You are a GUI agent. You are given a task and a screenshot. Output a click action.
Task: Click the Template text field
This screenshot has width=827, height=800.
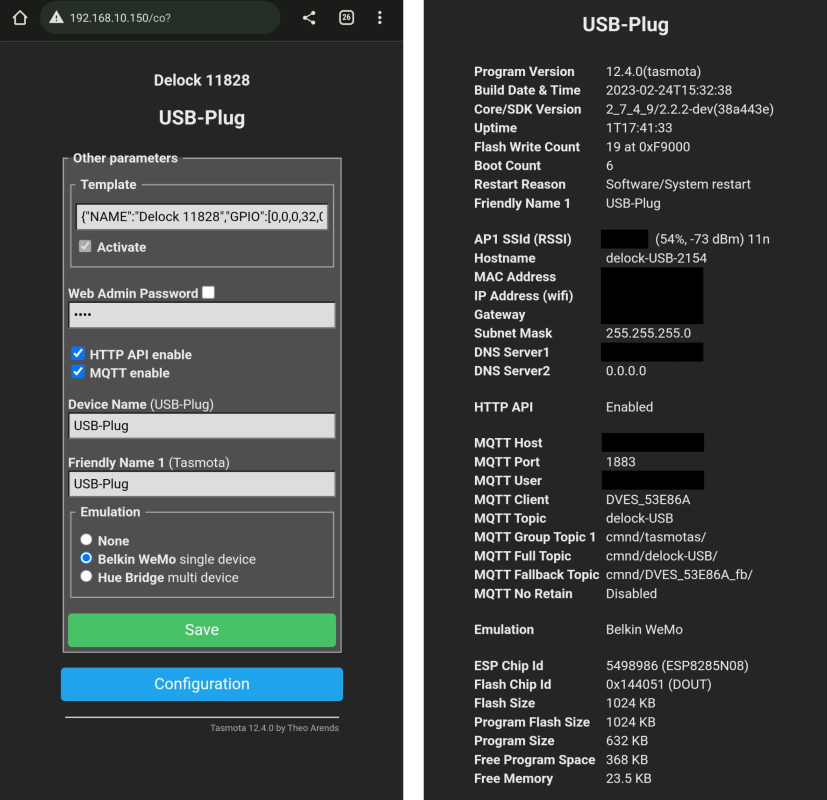coord(201,217)
